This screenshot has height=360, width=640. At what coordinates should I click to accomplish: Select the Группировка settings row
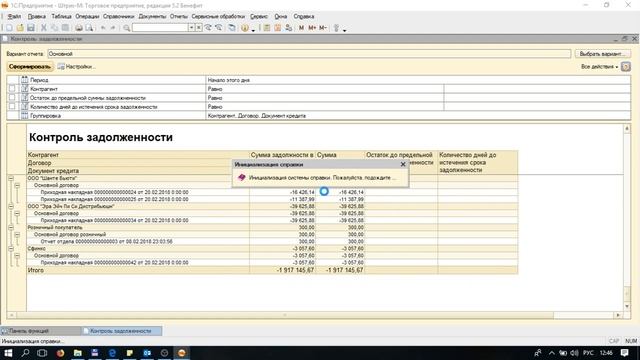[x=318, y=116]
